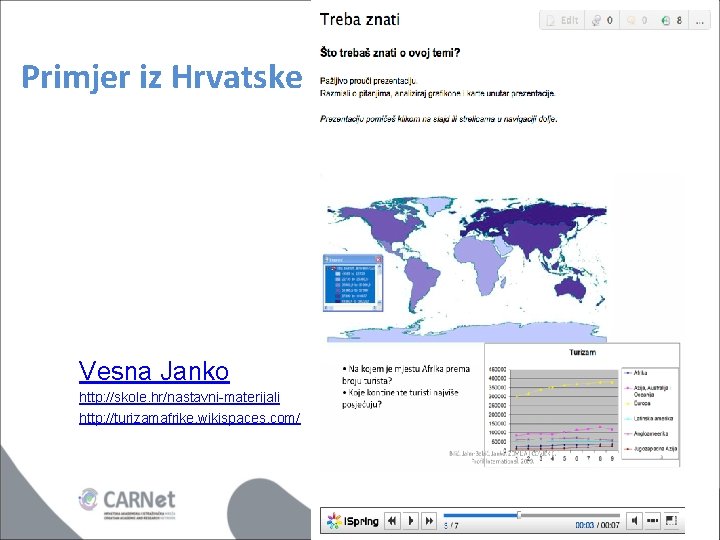Viewport: 720px width, 540px height.
Task: Click the CARNet logo
Action: point(127,503)
